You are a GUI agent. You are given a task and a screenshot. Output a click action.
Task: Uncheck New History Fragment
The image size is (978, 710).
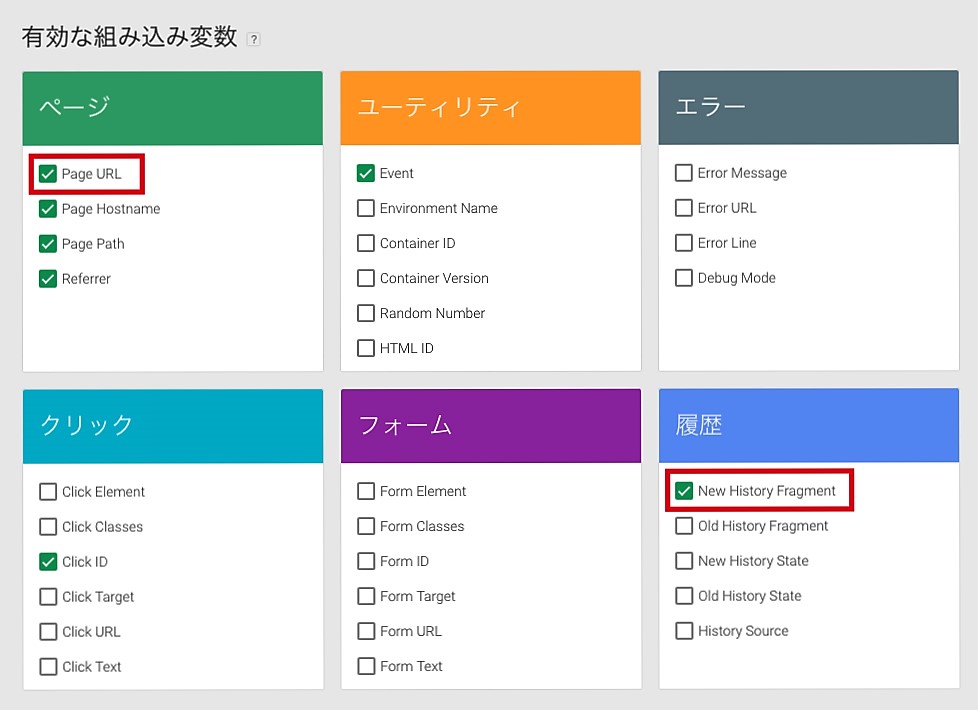684,491
